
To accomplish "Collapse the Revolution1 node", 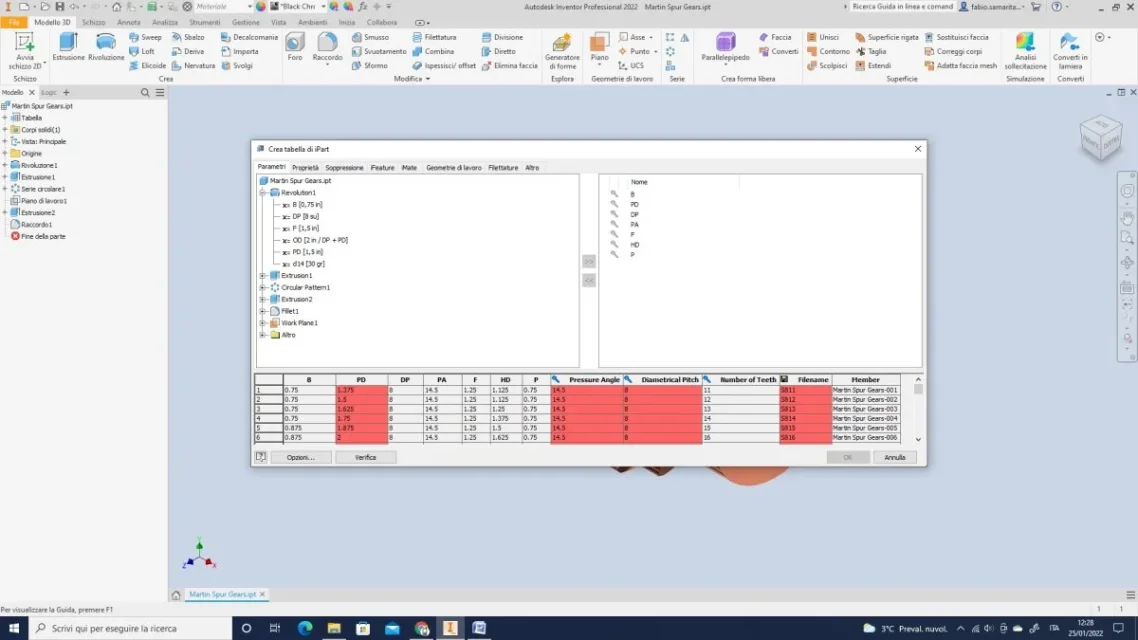I will (x=263, y=193).
